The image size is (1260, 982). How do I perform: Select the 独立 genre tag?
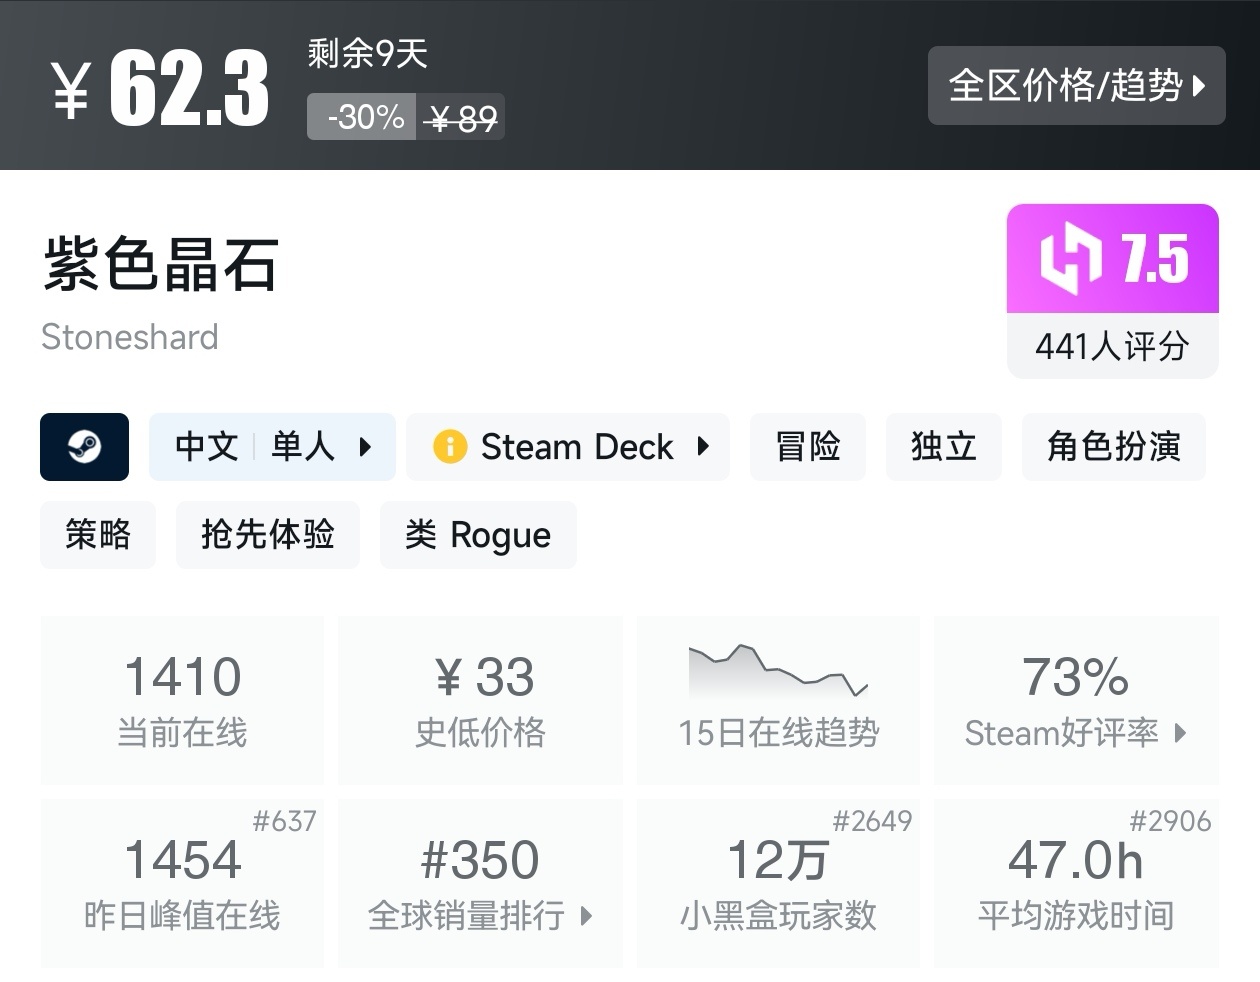pos(943,447)
